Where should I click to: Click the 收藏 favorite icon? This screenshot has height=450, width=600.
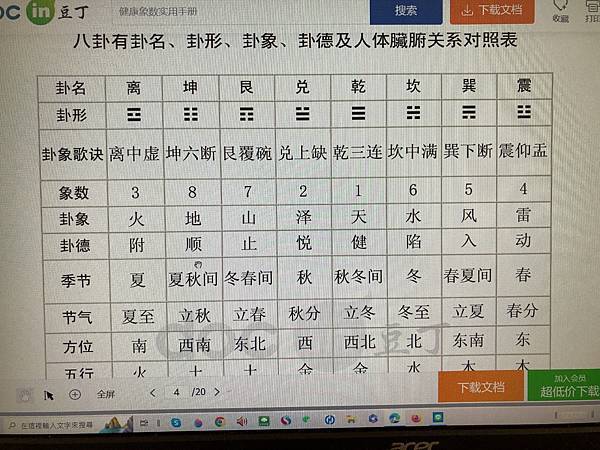(560, 11)
